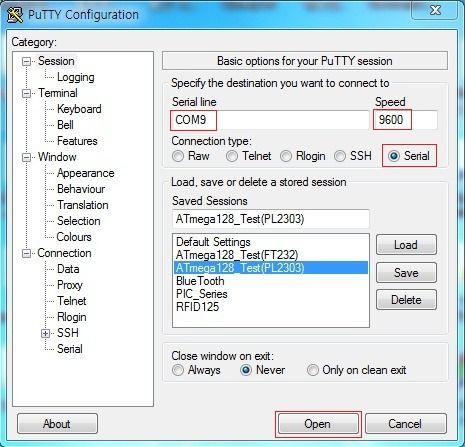Click the Load button
The width and height of the screenshot is (465, 447).
pyautogui.click(x=406, y=245)
